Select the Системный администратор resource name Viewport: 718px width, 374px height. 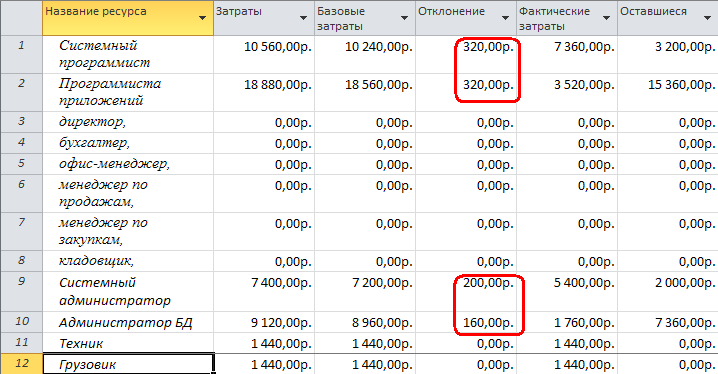coord(128,292)
